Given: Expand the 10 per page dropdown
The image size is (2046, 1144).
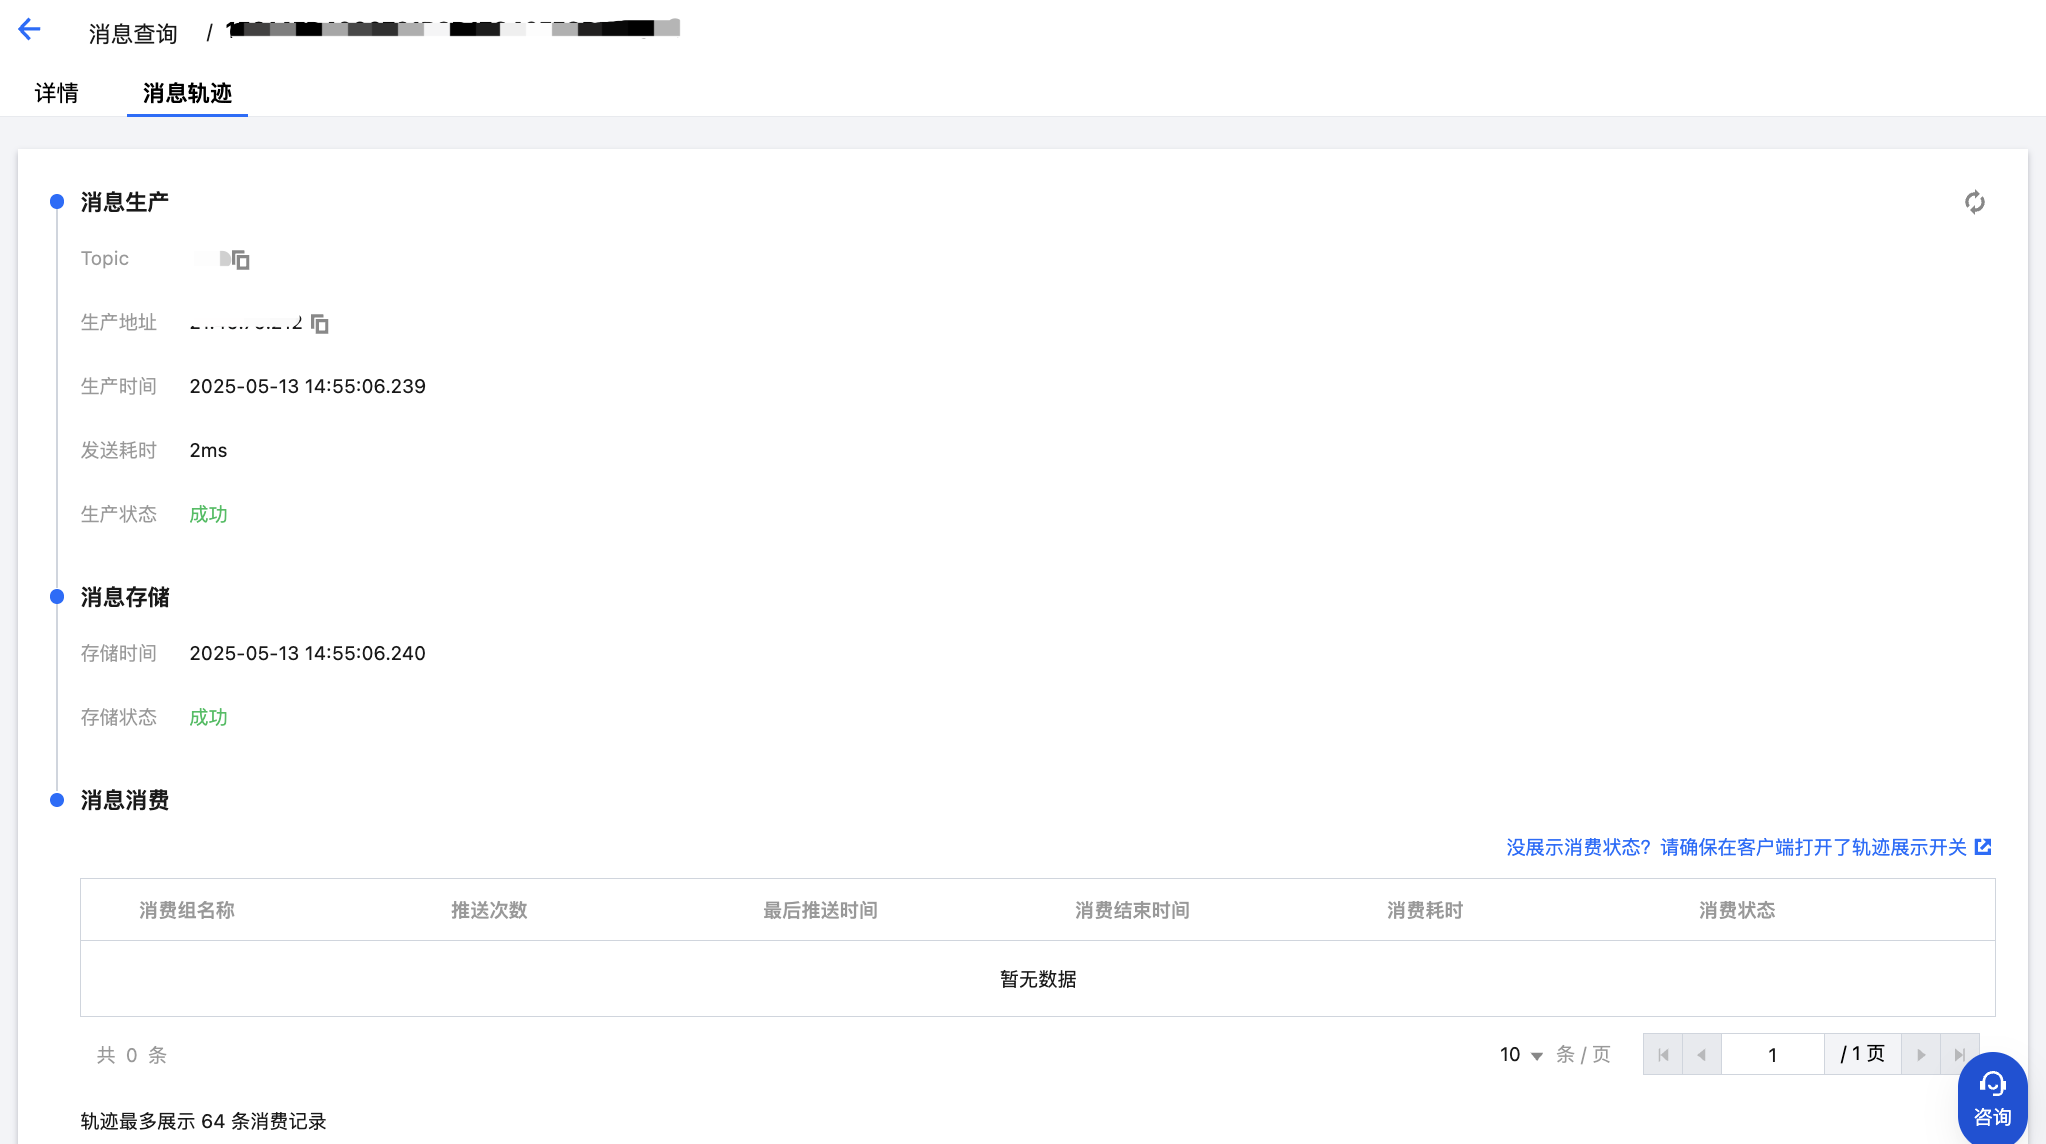Looking at the screenshot, I should click(x=1521, y=1055).
